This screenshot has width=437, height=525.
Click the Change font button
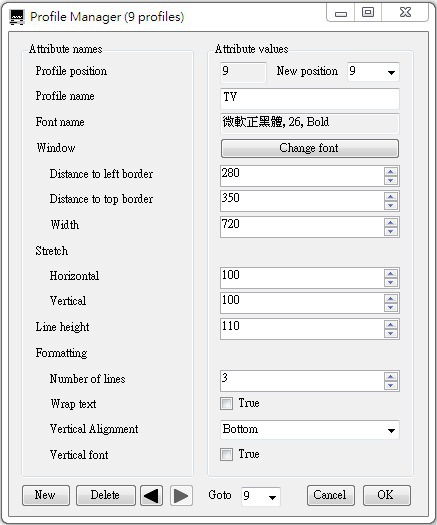pyautogui.click(x=310, y=148)
